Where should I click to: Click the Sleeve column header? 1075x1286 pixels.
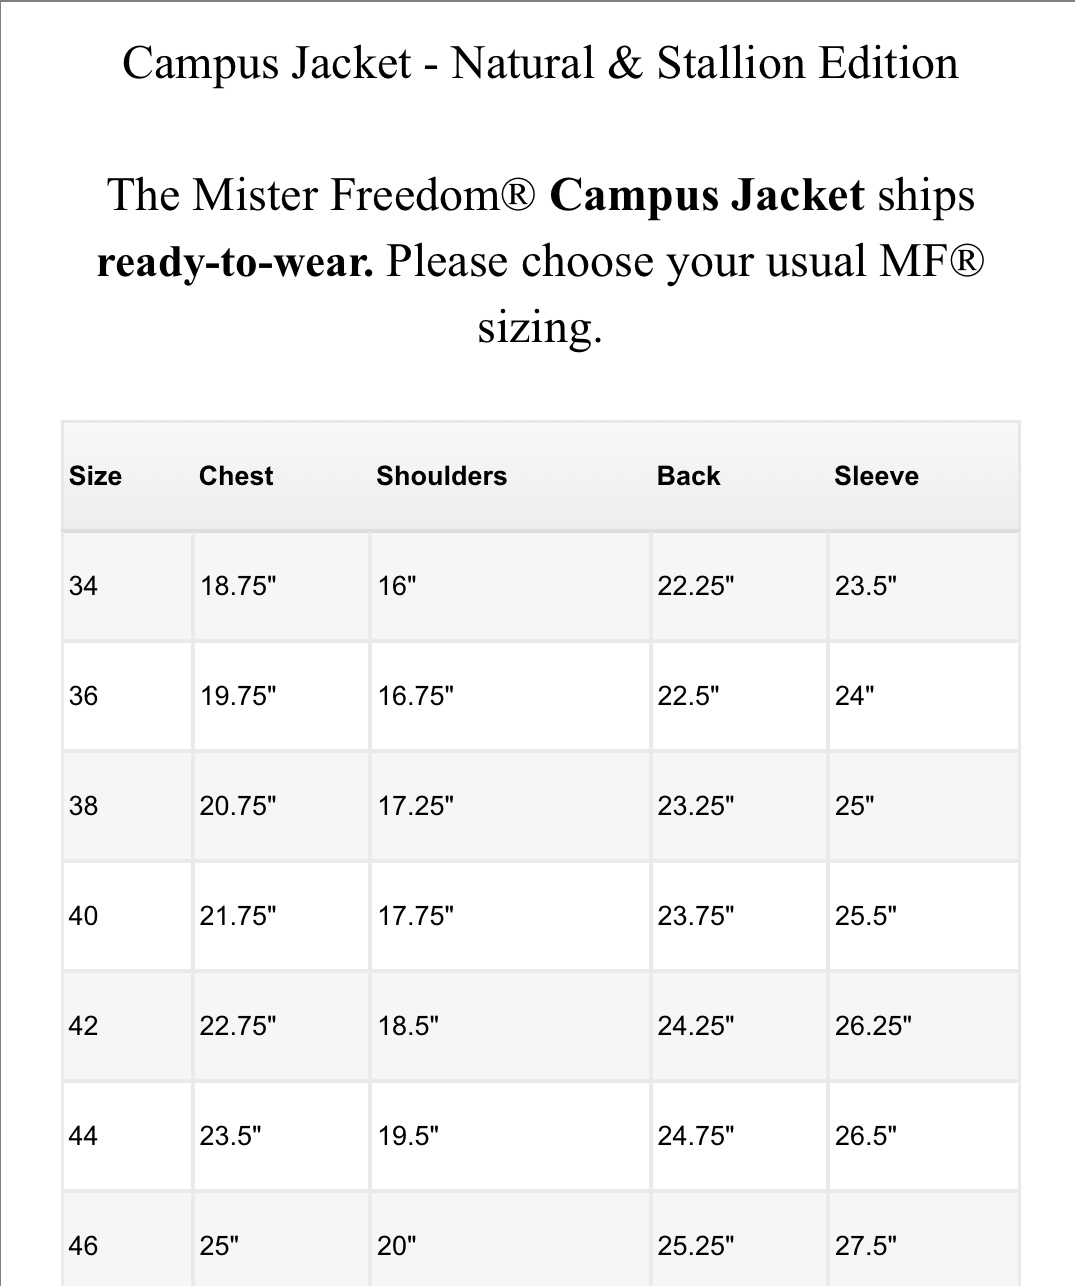point(876,476)
